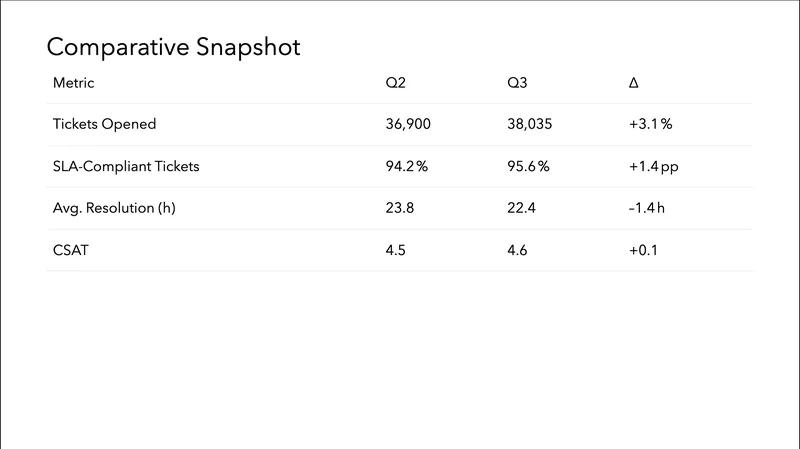The height and width of the screenshot is (449, 800).
Task: Click the CSAT Q3 value 4.6
Action: [517, 250]
